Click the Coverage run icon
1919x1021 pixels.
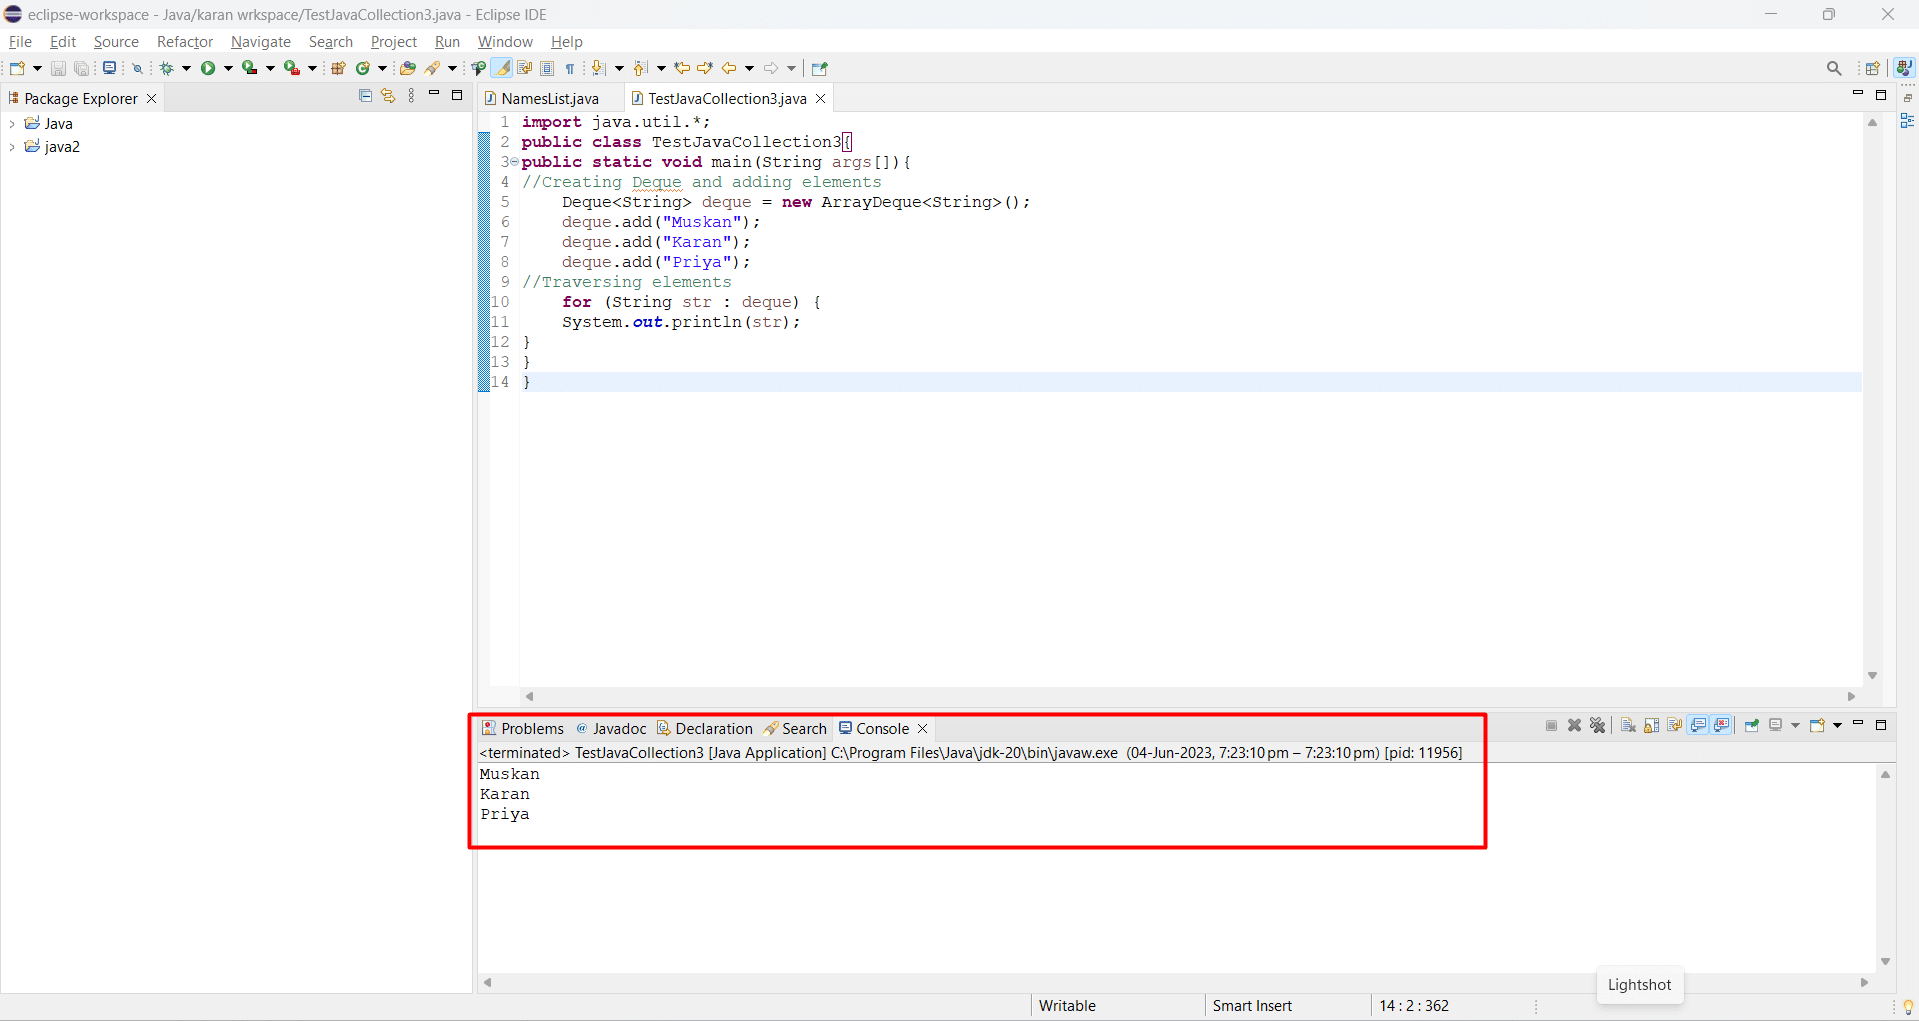coord(250,68)
